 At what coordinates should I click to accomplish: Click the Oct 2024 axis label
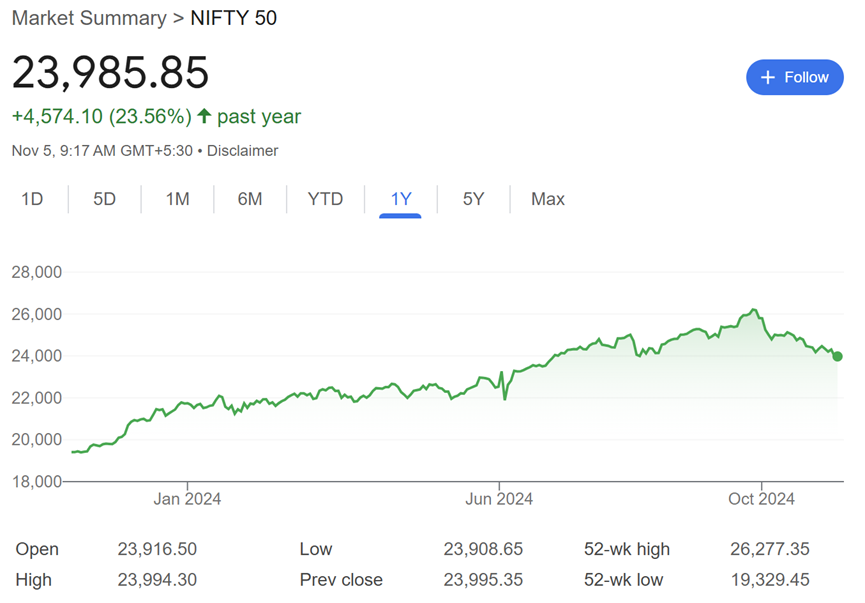(761, 498)
